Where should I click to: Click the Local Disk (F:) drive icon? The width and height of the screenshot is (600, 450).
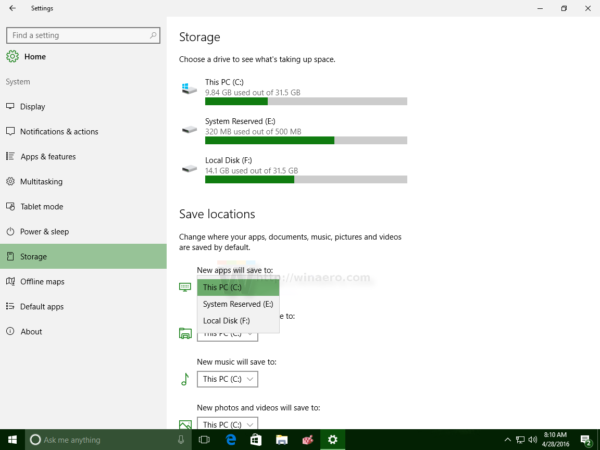click(189, 168)
